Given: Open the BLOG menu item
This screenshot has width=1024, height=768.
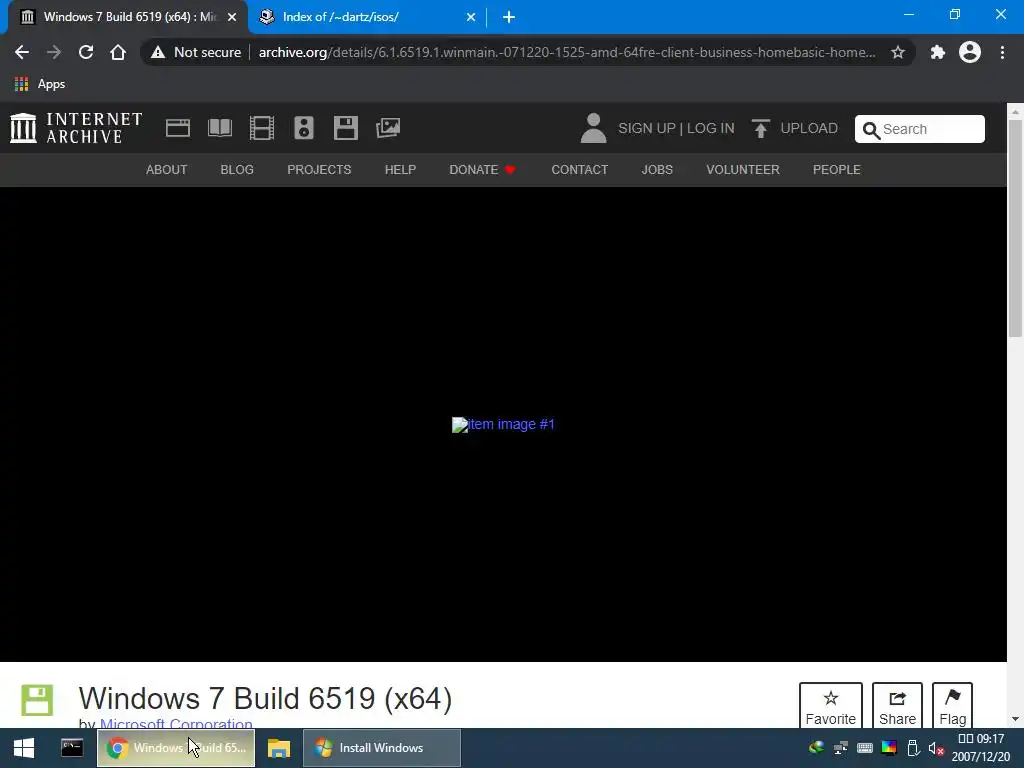Looking at the screenshot, I should coord(237,170).
